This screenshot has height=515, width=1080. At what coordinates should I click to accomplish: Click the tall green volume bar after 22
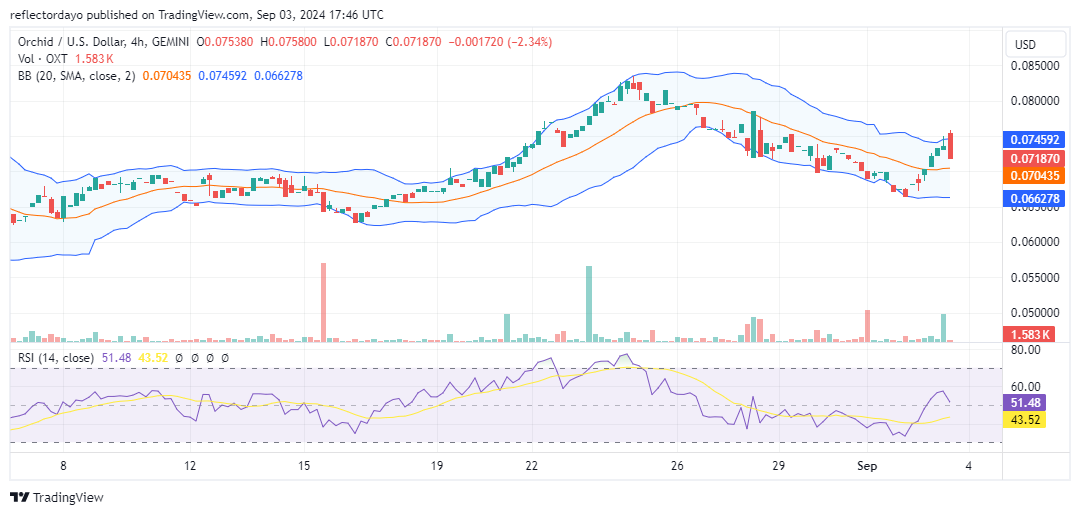pyautogui.click(x=589, y=304)
